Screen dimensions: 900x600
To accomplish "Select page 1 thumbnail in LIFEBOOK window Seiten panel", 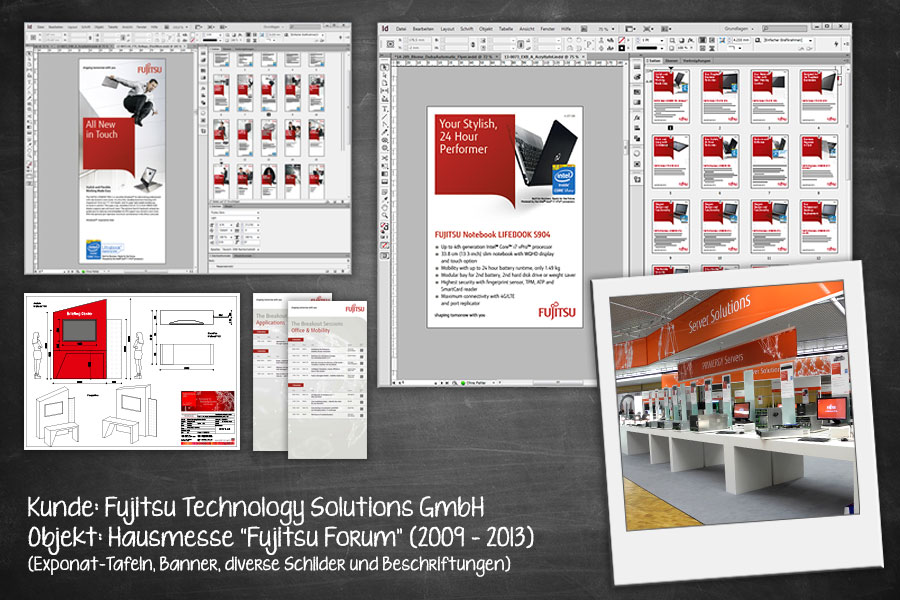I will [670, 95].
